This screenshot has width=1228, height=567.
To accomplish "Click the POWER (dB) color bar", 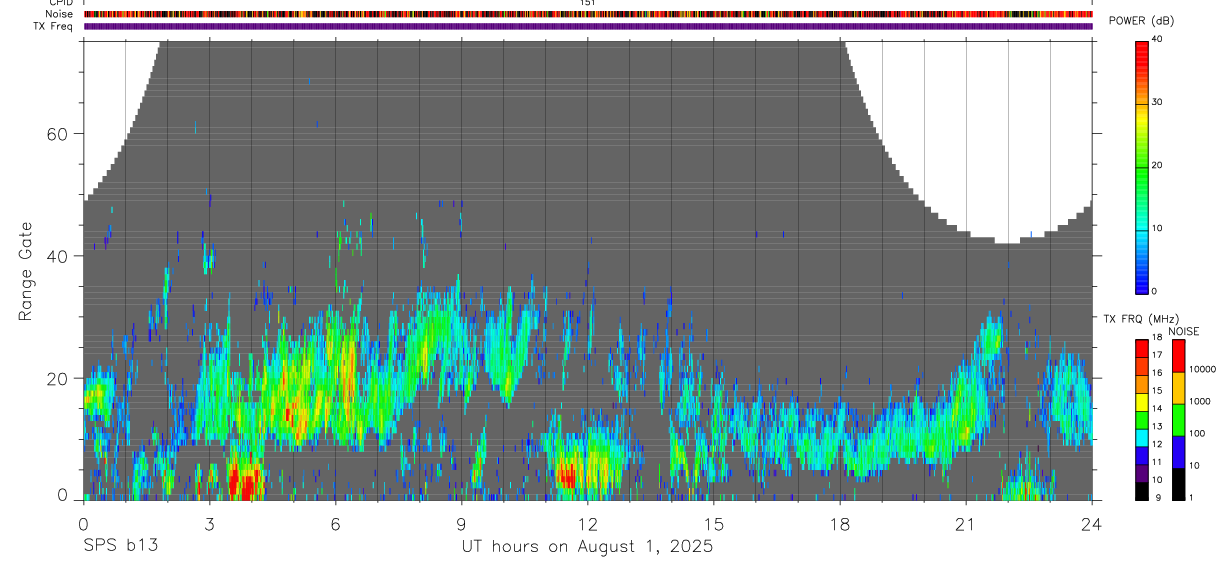I will tap(1142, 166).
